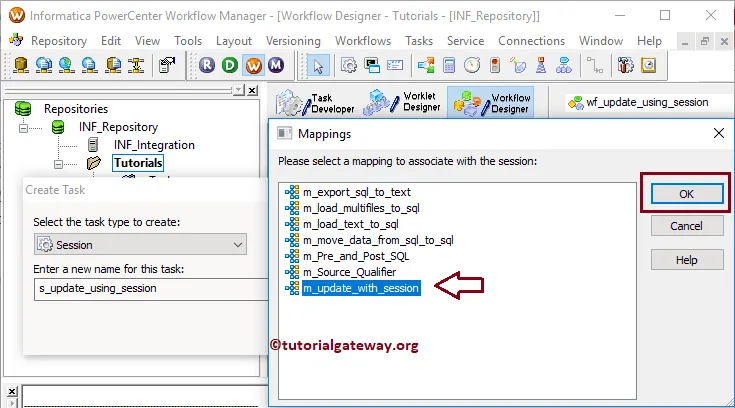Image resolution: width=735 pixels, height=408 pixels.
Task: Restore down the inner document window
Action: (705, 42)
